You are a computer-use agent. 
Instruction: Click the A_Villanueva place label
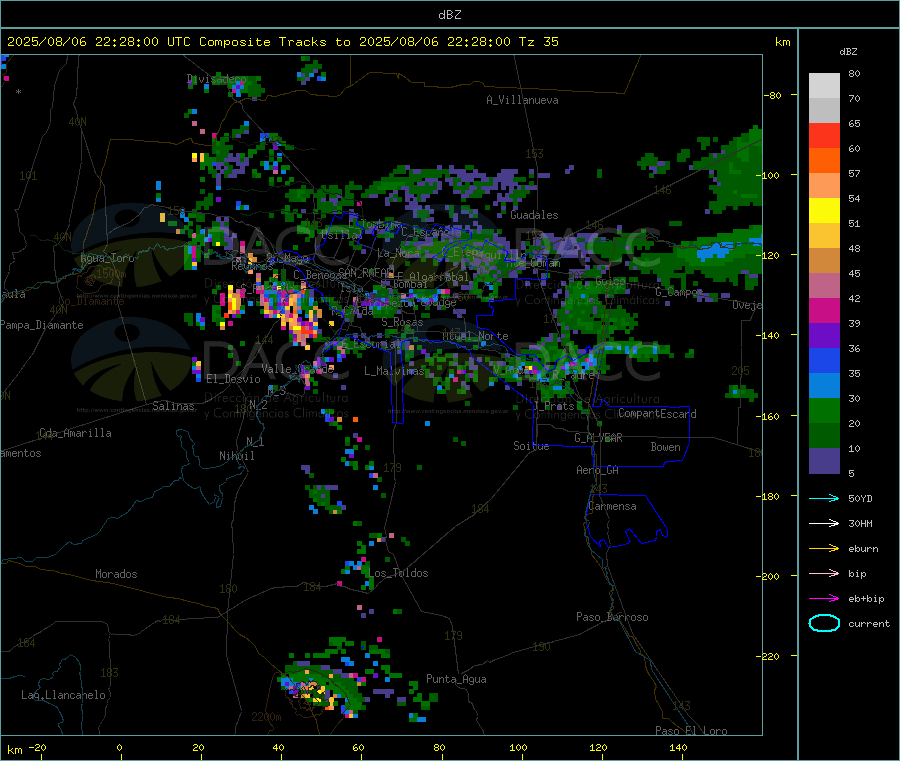pos(522,100)
